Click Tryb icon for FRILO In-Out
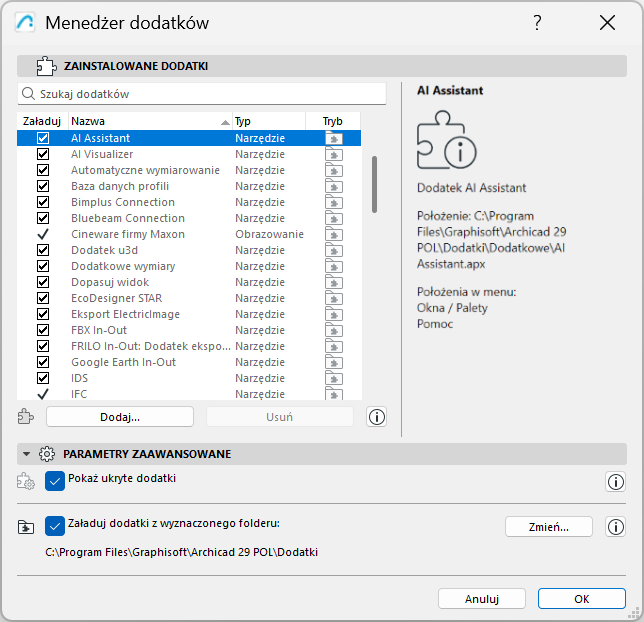 pyautogui.click(x=334, y=347)
